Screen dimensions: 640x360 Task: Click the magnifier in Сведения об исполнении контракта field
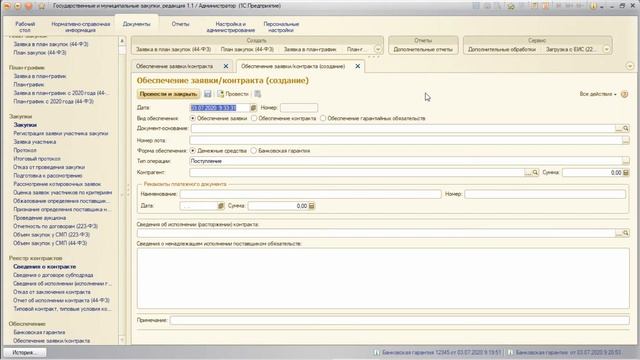(626, 233)
